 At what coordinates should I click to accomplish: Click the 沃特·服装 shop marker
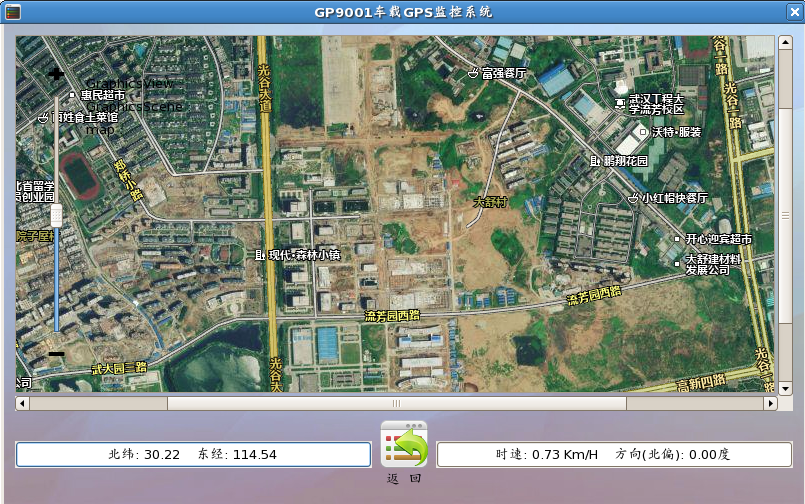point(643,132)
